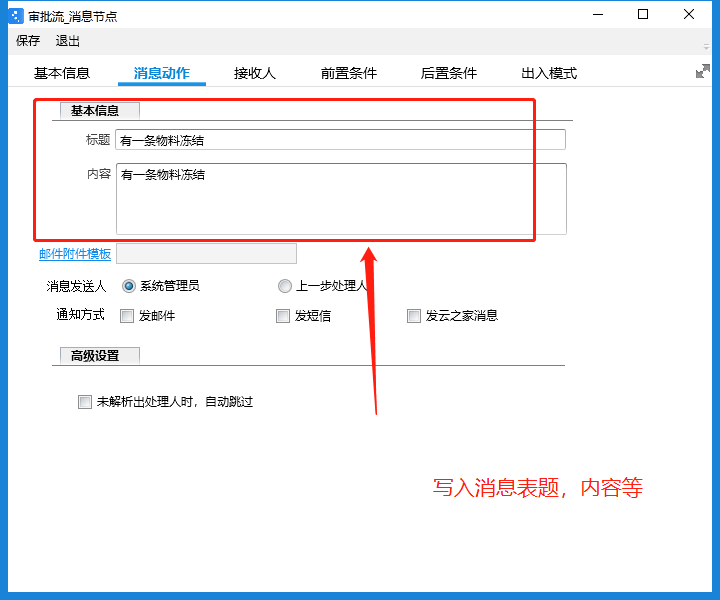Click the fullscreen expand arrows icon
Viewport: 720px width, 600px height.
703,71
